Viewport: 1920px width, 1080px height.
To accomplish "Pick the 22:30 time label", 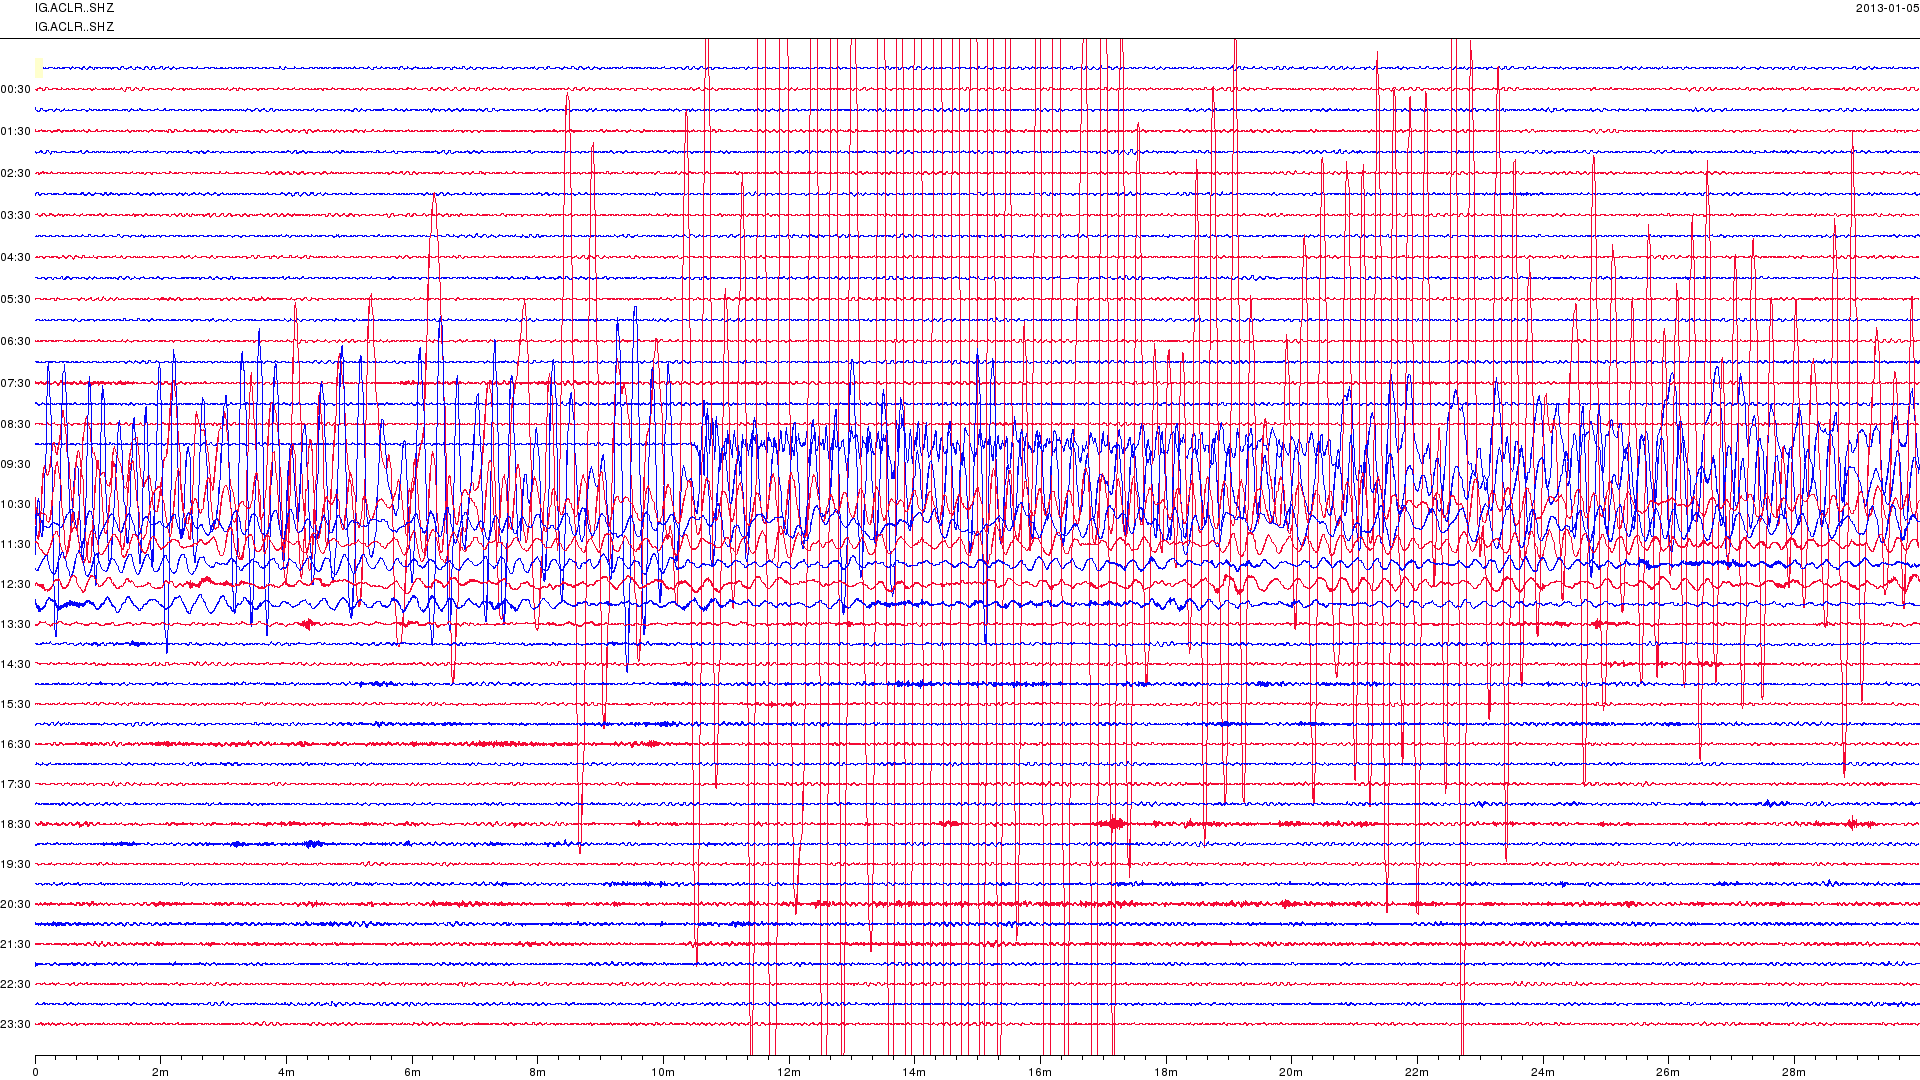I will click(16, 985).
